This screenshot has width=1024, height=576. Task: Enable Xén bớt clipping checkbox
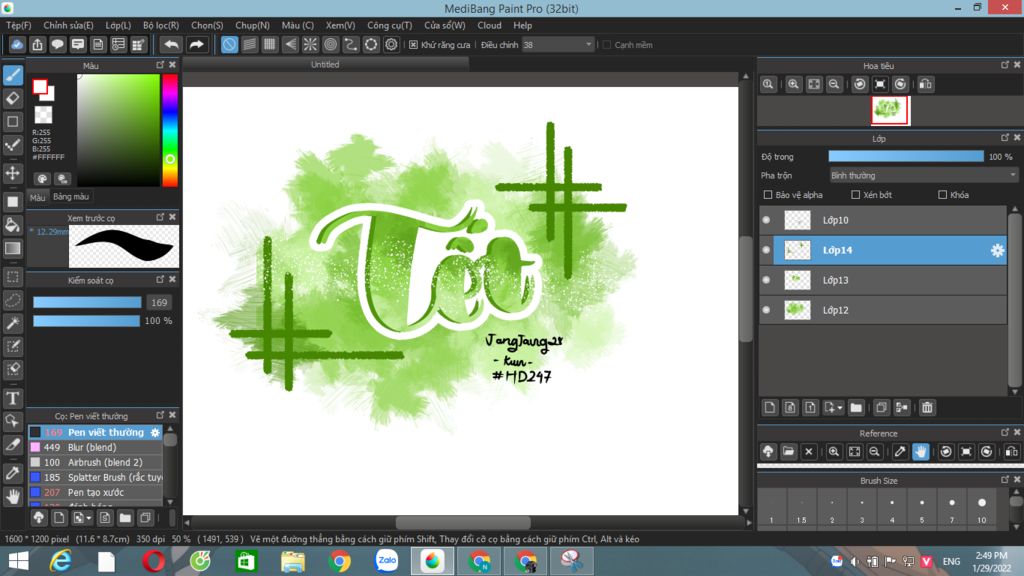pos(856,195)
